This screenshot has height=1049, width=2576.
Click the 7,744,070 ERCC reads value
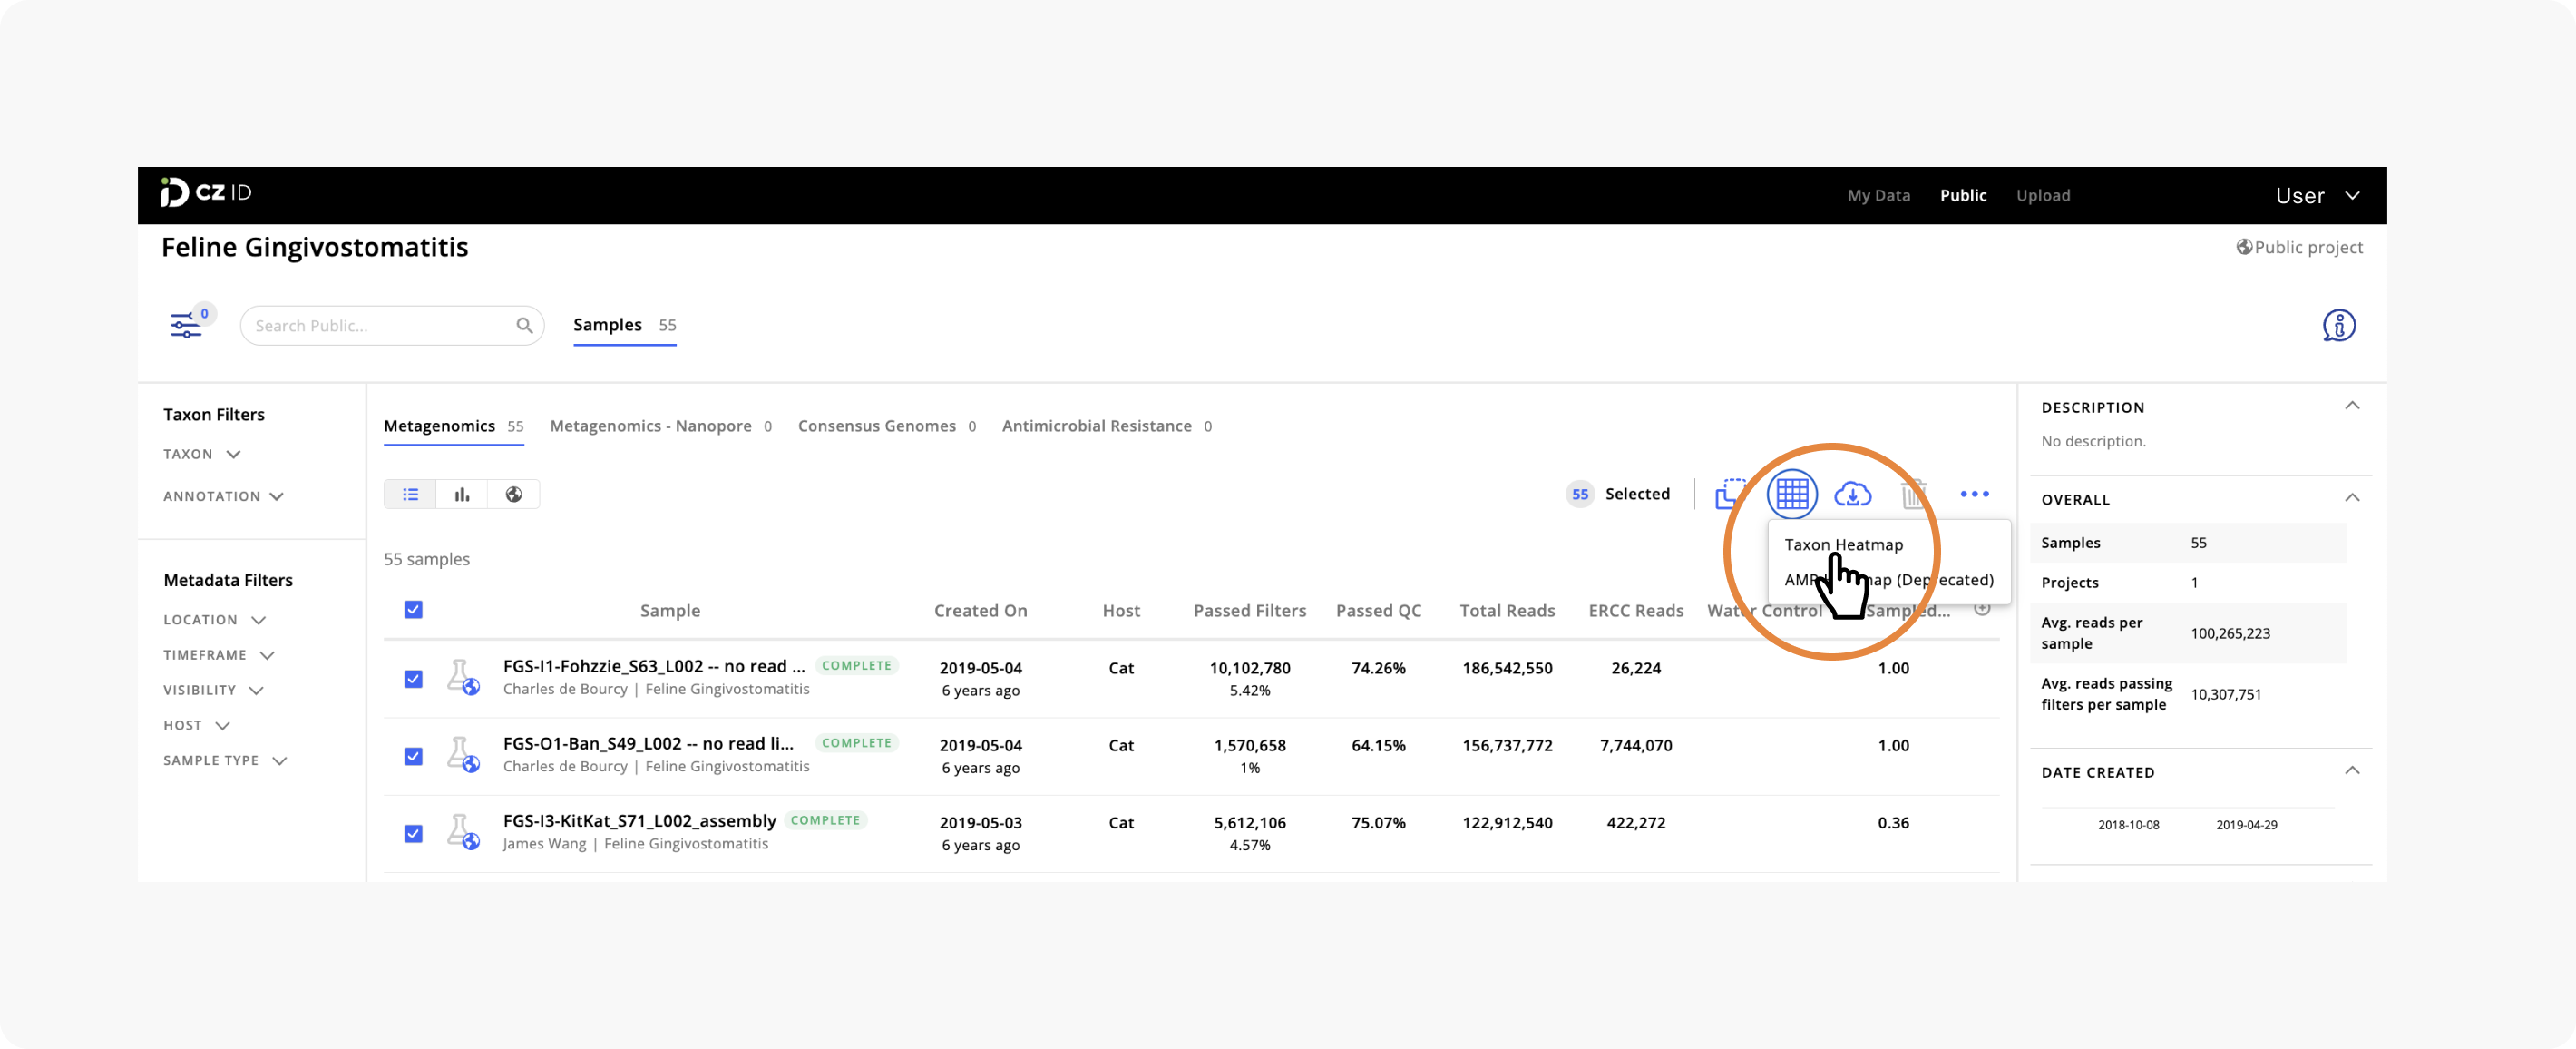1636,746
